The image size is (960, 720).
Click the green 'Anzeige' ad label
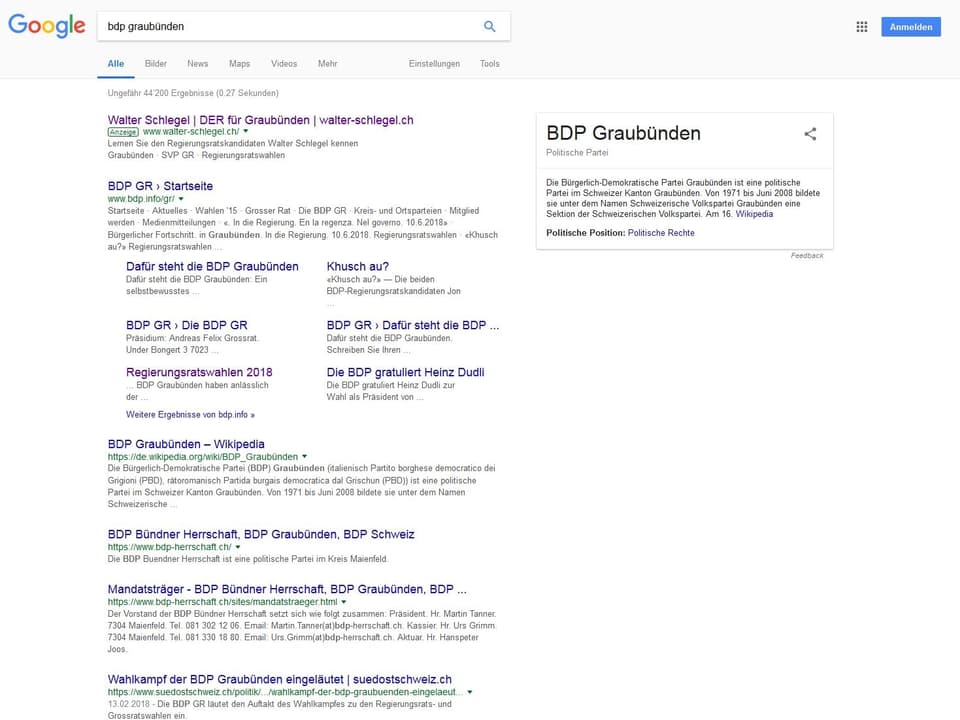[x=124, y=132]
